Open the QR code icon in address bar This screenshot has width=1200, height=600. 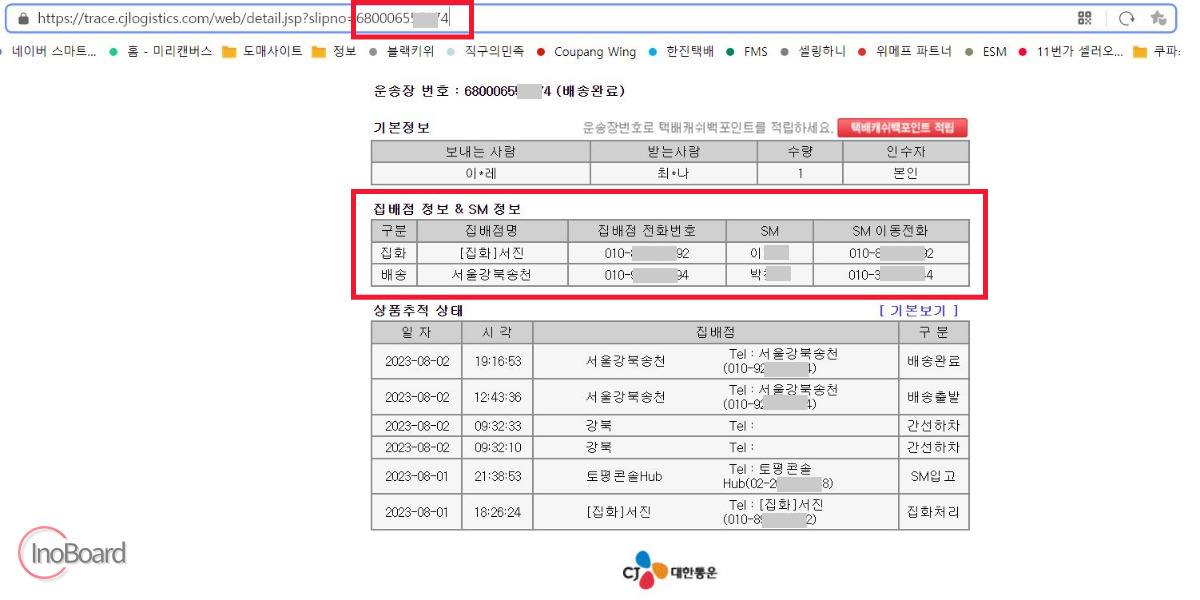(1085, 18)
